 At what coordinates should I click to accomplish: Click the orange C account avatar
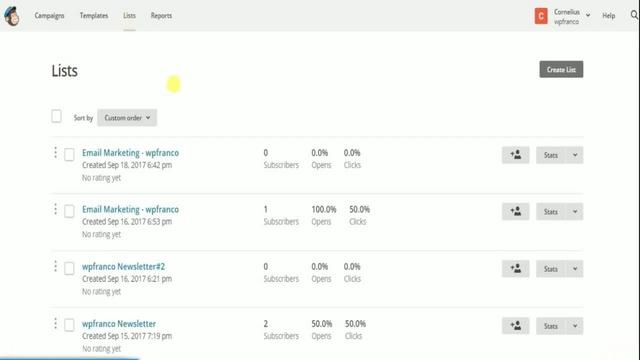[x=541, y=16]
